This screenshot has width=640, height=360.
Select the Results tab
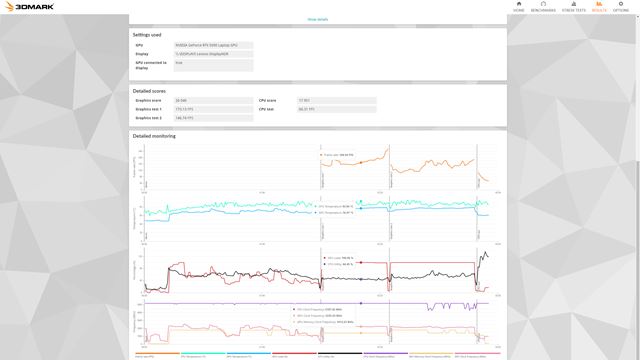[599, 7]
